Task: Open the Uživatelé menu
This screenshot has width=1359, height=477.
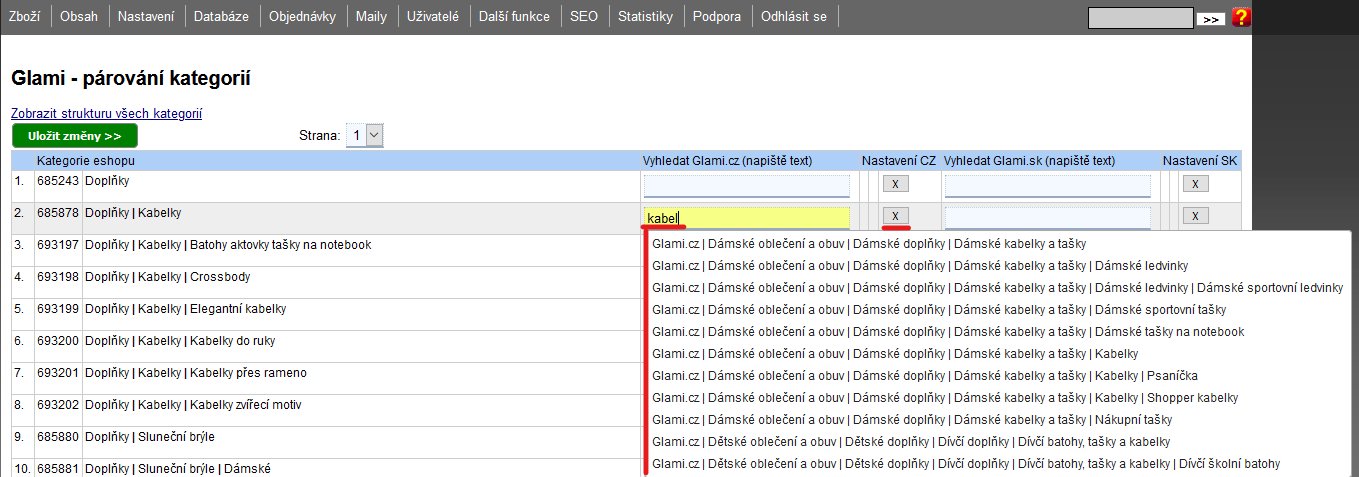Action: [433, 17]
